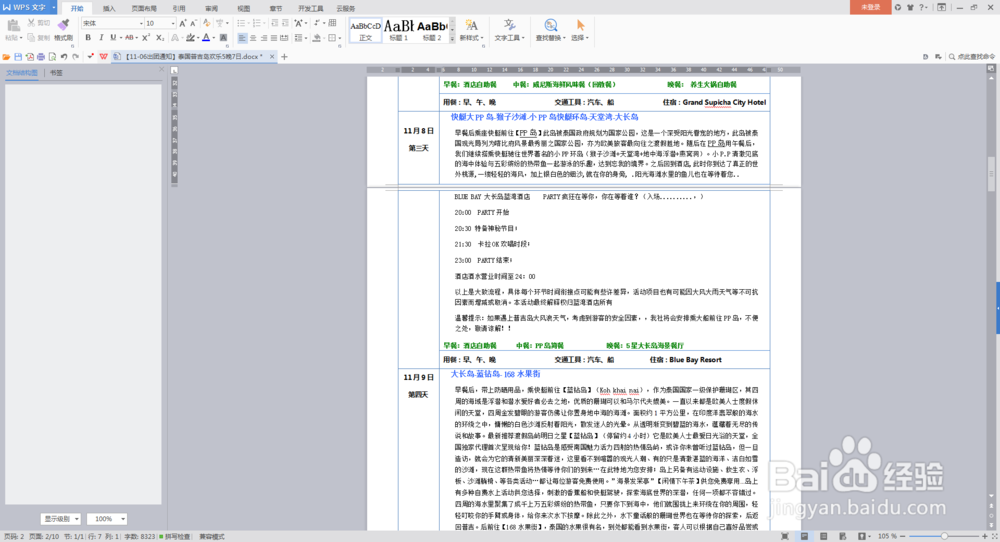Increase font size with the A+ icon
The image size is (1000, 542).
coord(183,24)
